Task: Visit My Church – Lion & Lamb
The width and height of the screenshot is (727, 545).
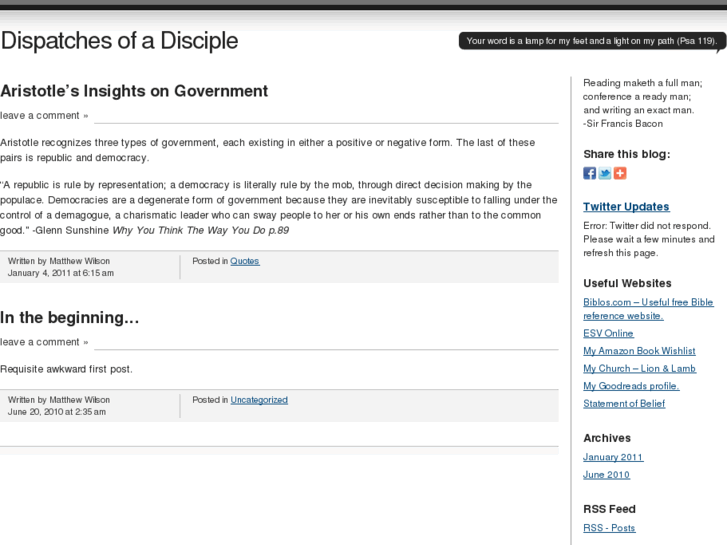Action: (x=639, y=369)
